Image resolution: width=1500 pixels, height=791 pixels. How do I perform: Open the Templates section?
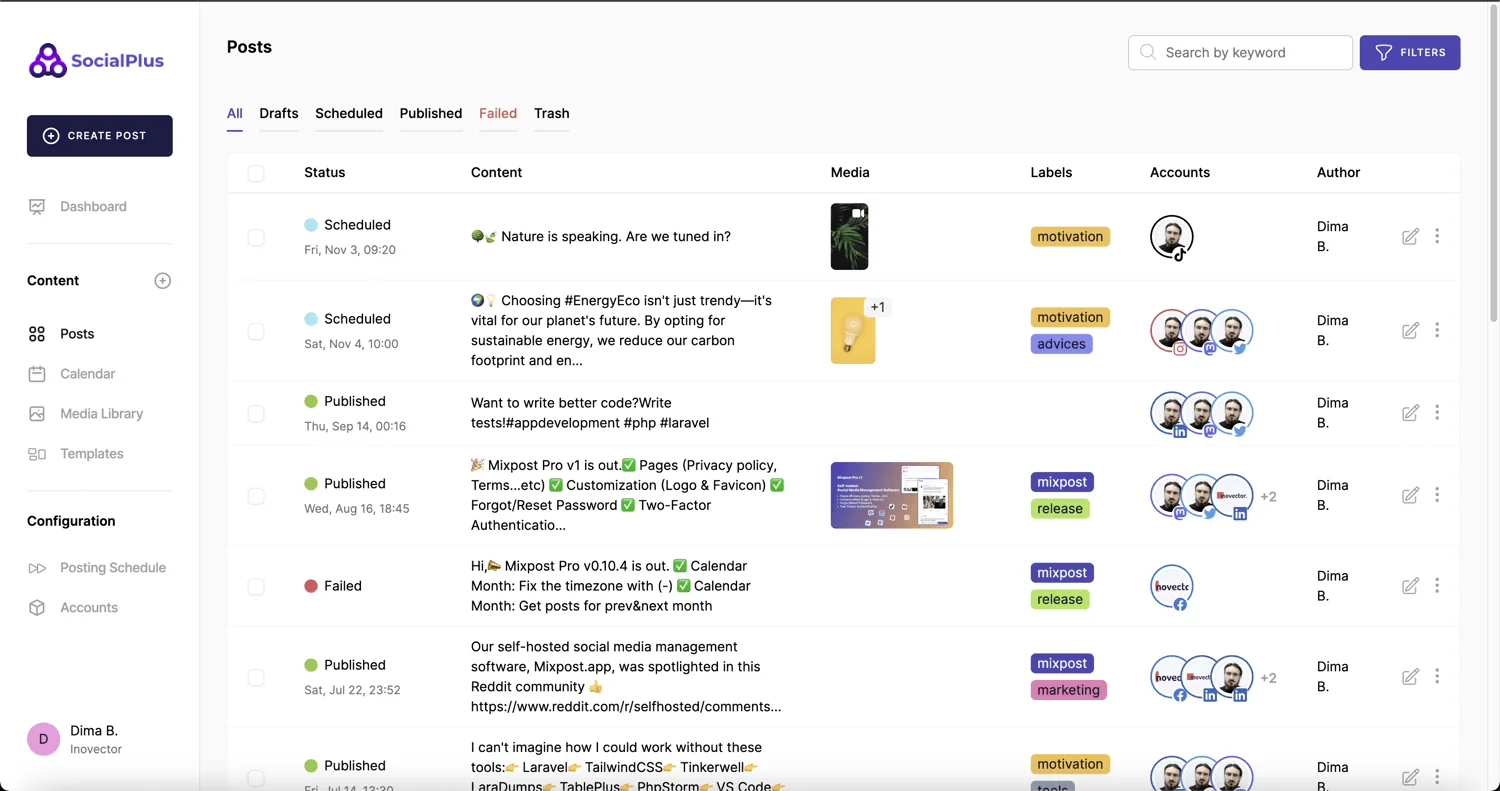click(x=91, y=453)
